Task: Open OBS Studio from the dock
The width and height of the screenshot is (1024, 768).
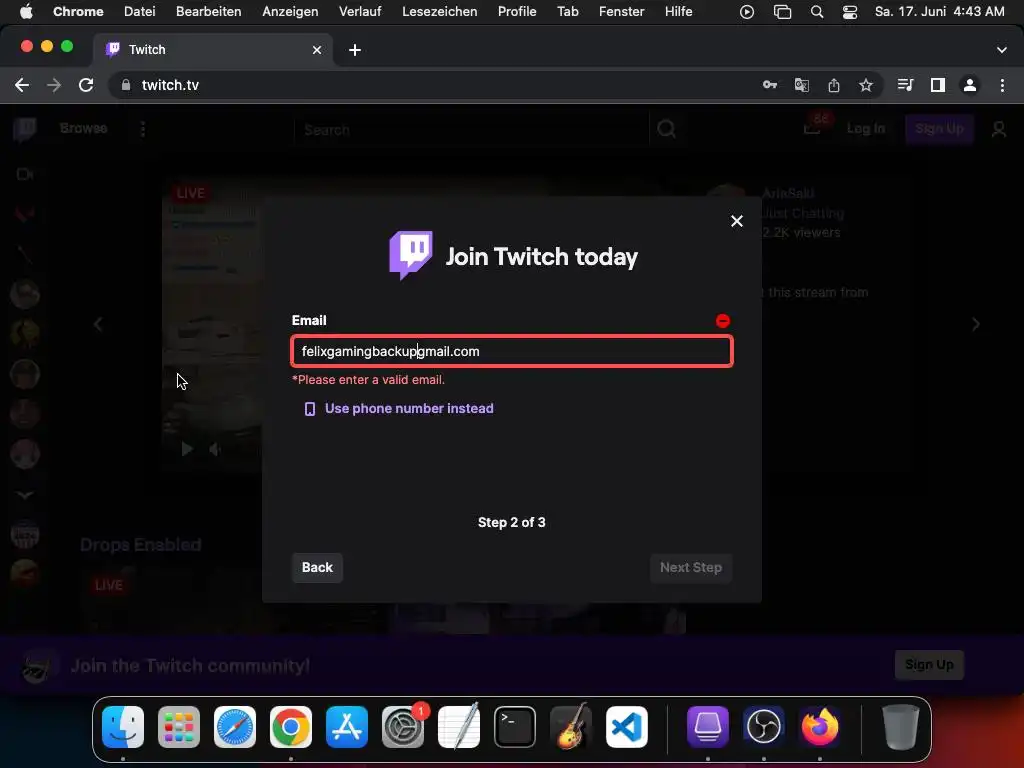Action: [763, 727]
